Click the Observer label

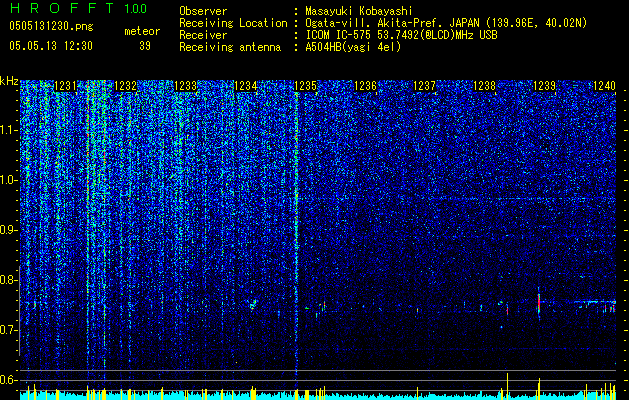click(203, 11)
